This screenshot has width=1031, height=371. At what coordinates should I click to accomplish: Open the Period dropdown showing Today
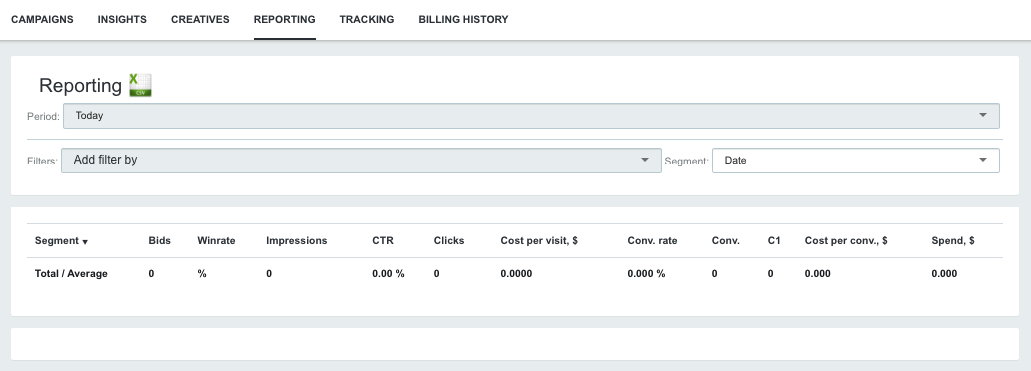(531, 116)
